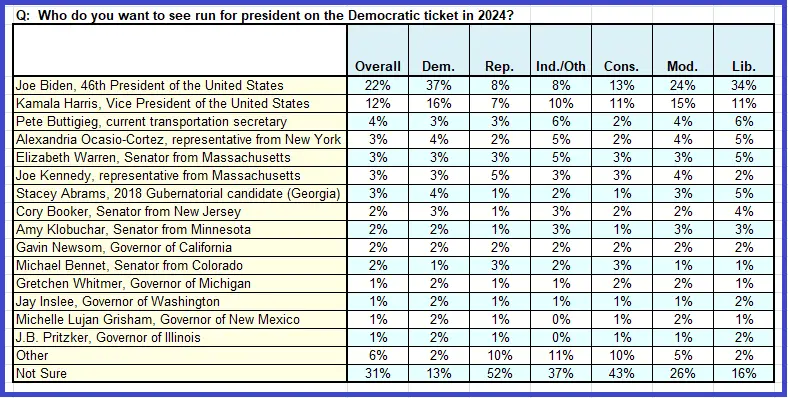Click the J.B. Pritzker row label
This screenshot has width=788, height=398.
[180, 337]
